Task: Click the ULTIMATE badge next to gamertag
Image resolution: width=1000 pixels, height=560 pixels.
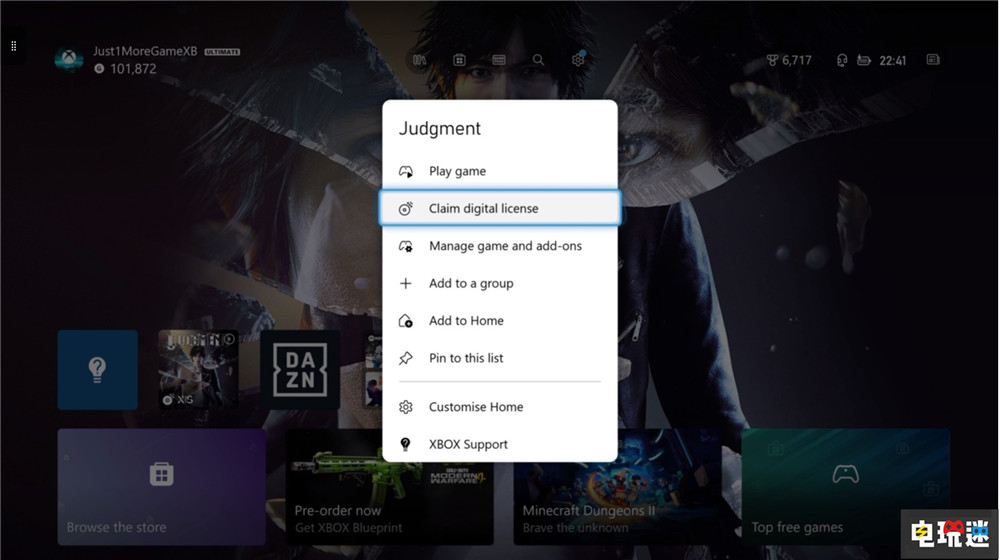Action: (x=222, y=52)
